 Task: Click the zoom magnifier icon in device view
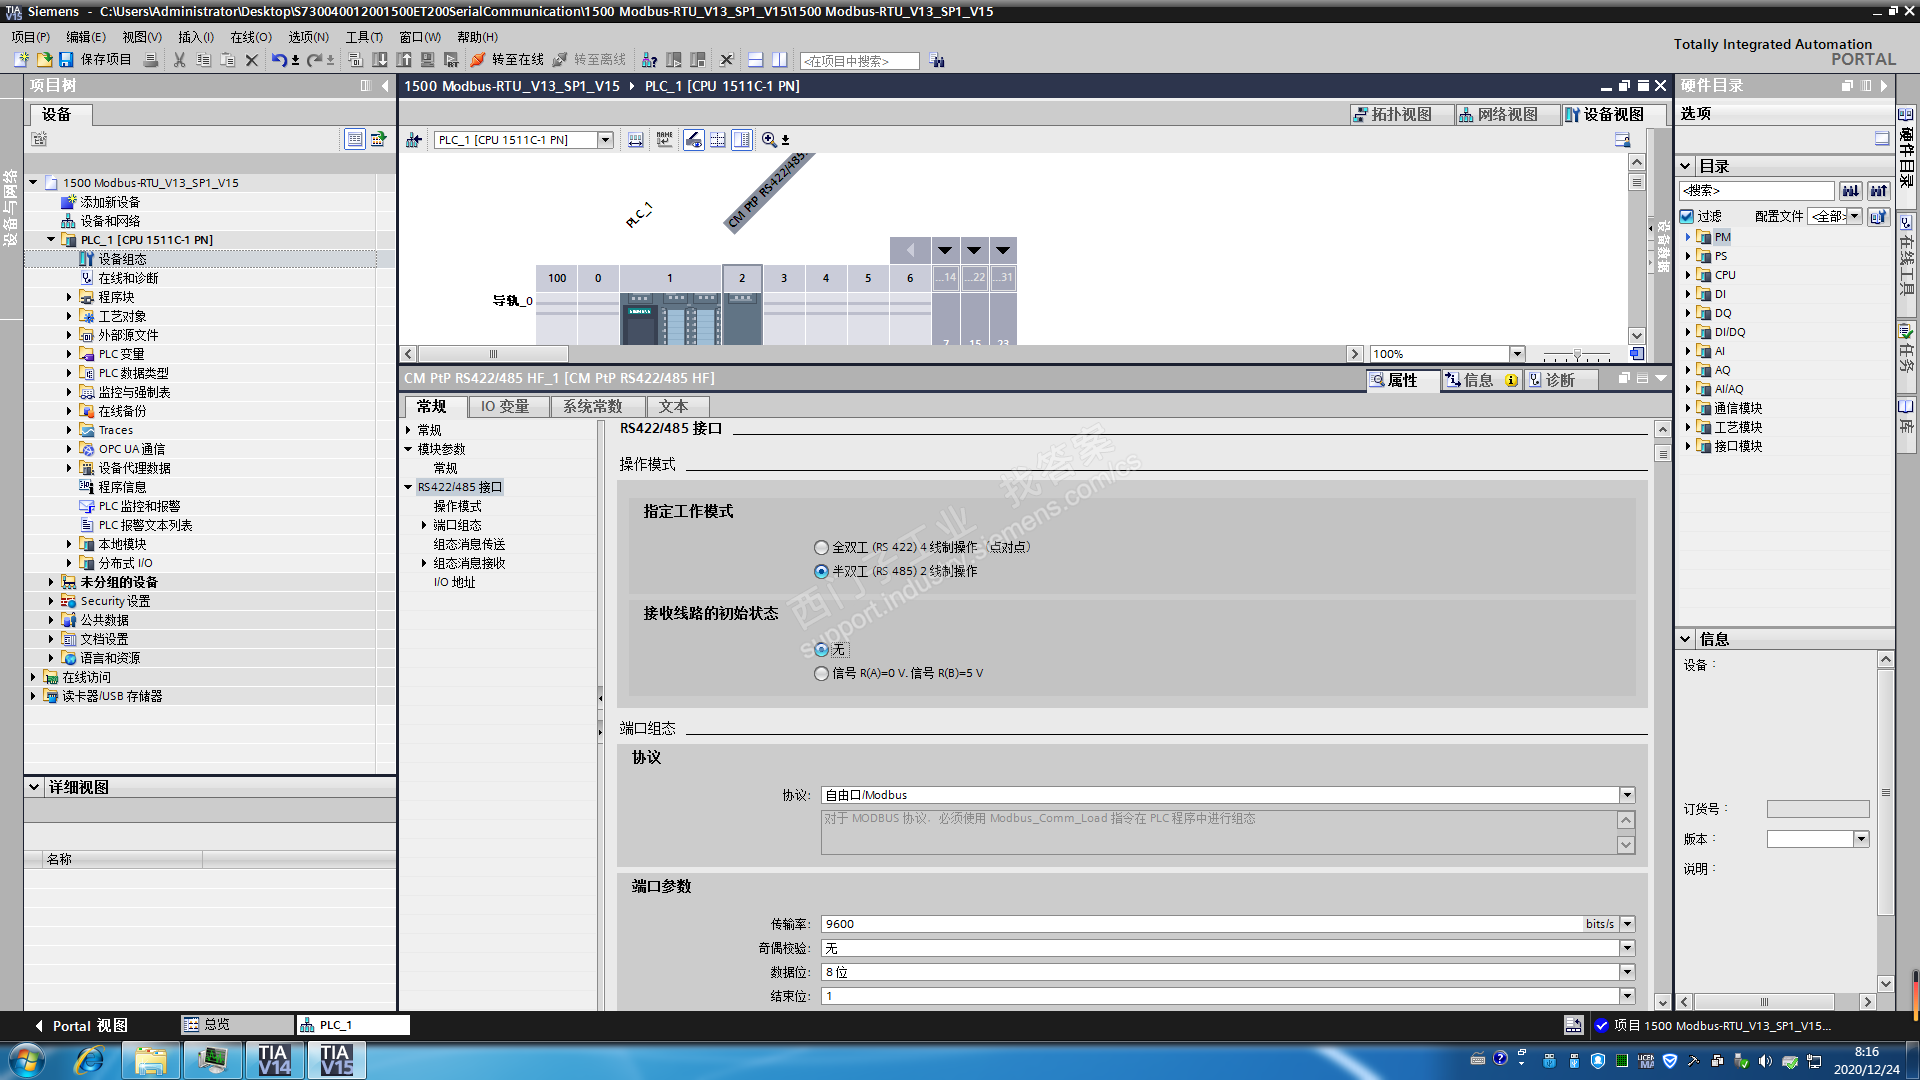pyautogui.click(x=768, y=140)
